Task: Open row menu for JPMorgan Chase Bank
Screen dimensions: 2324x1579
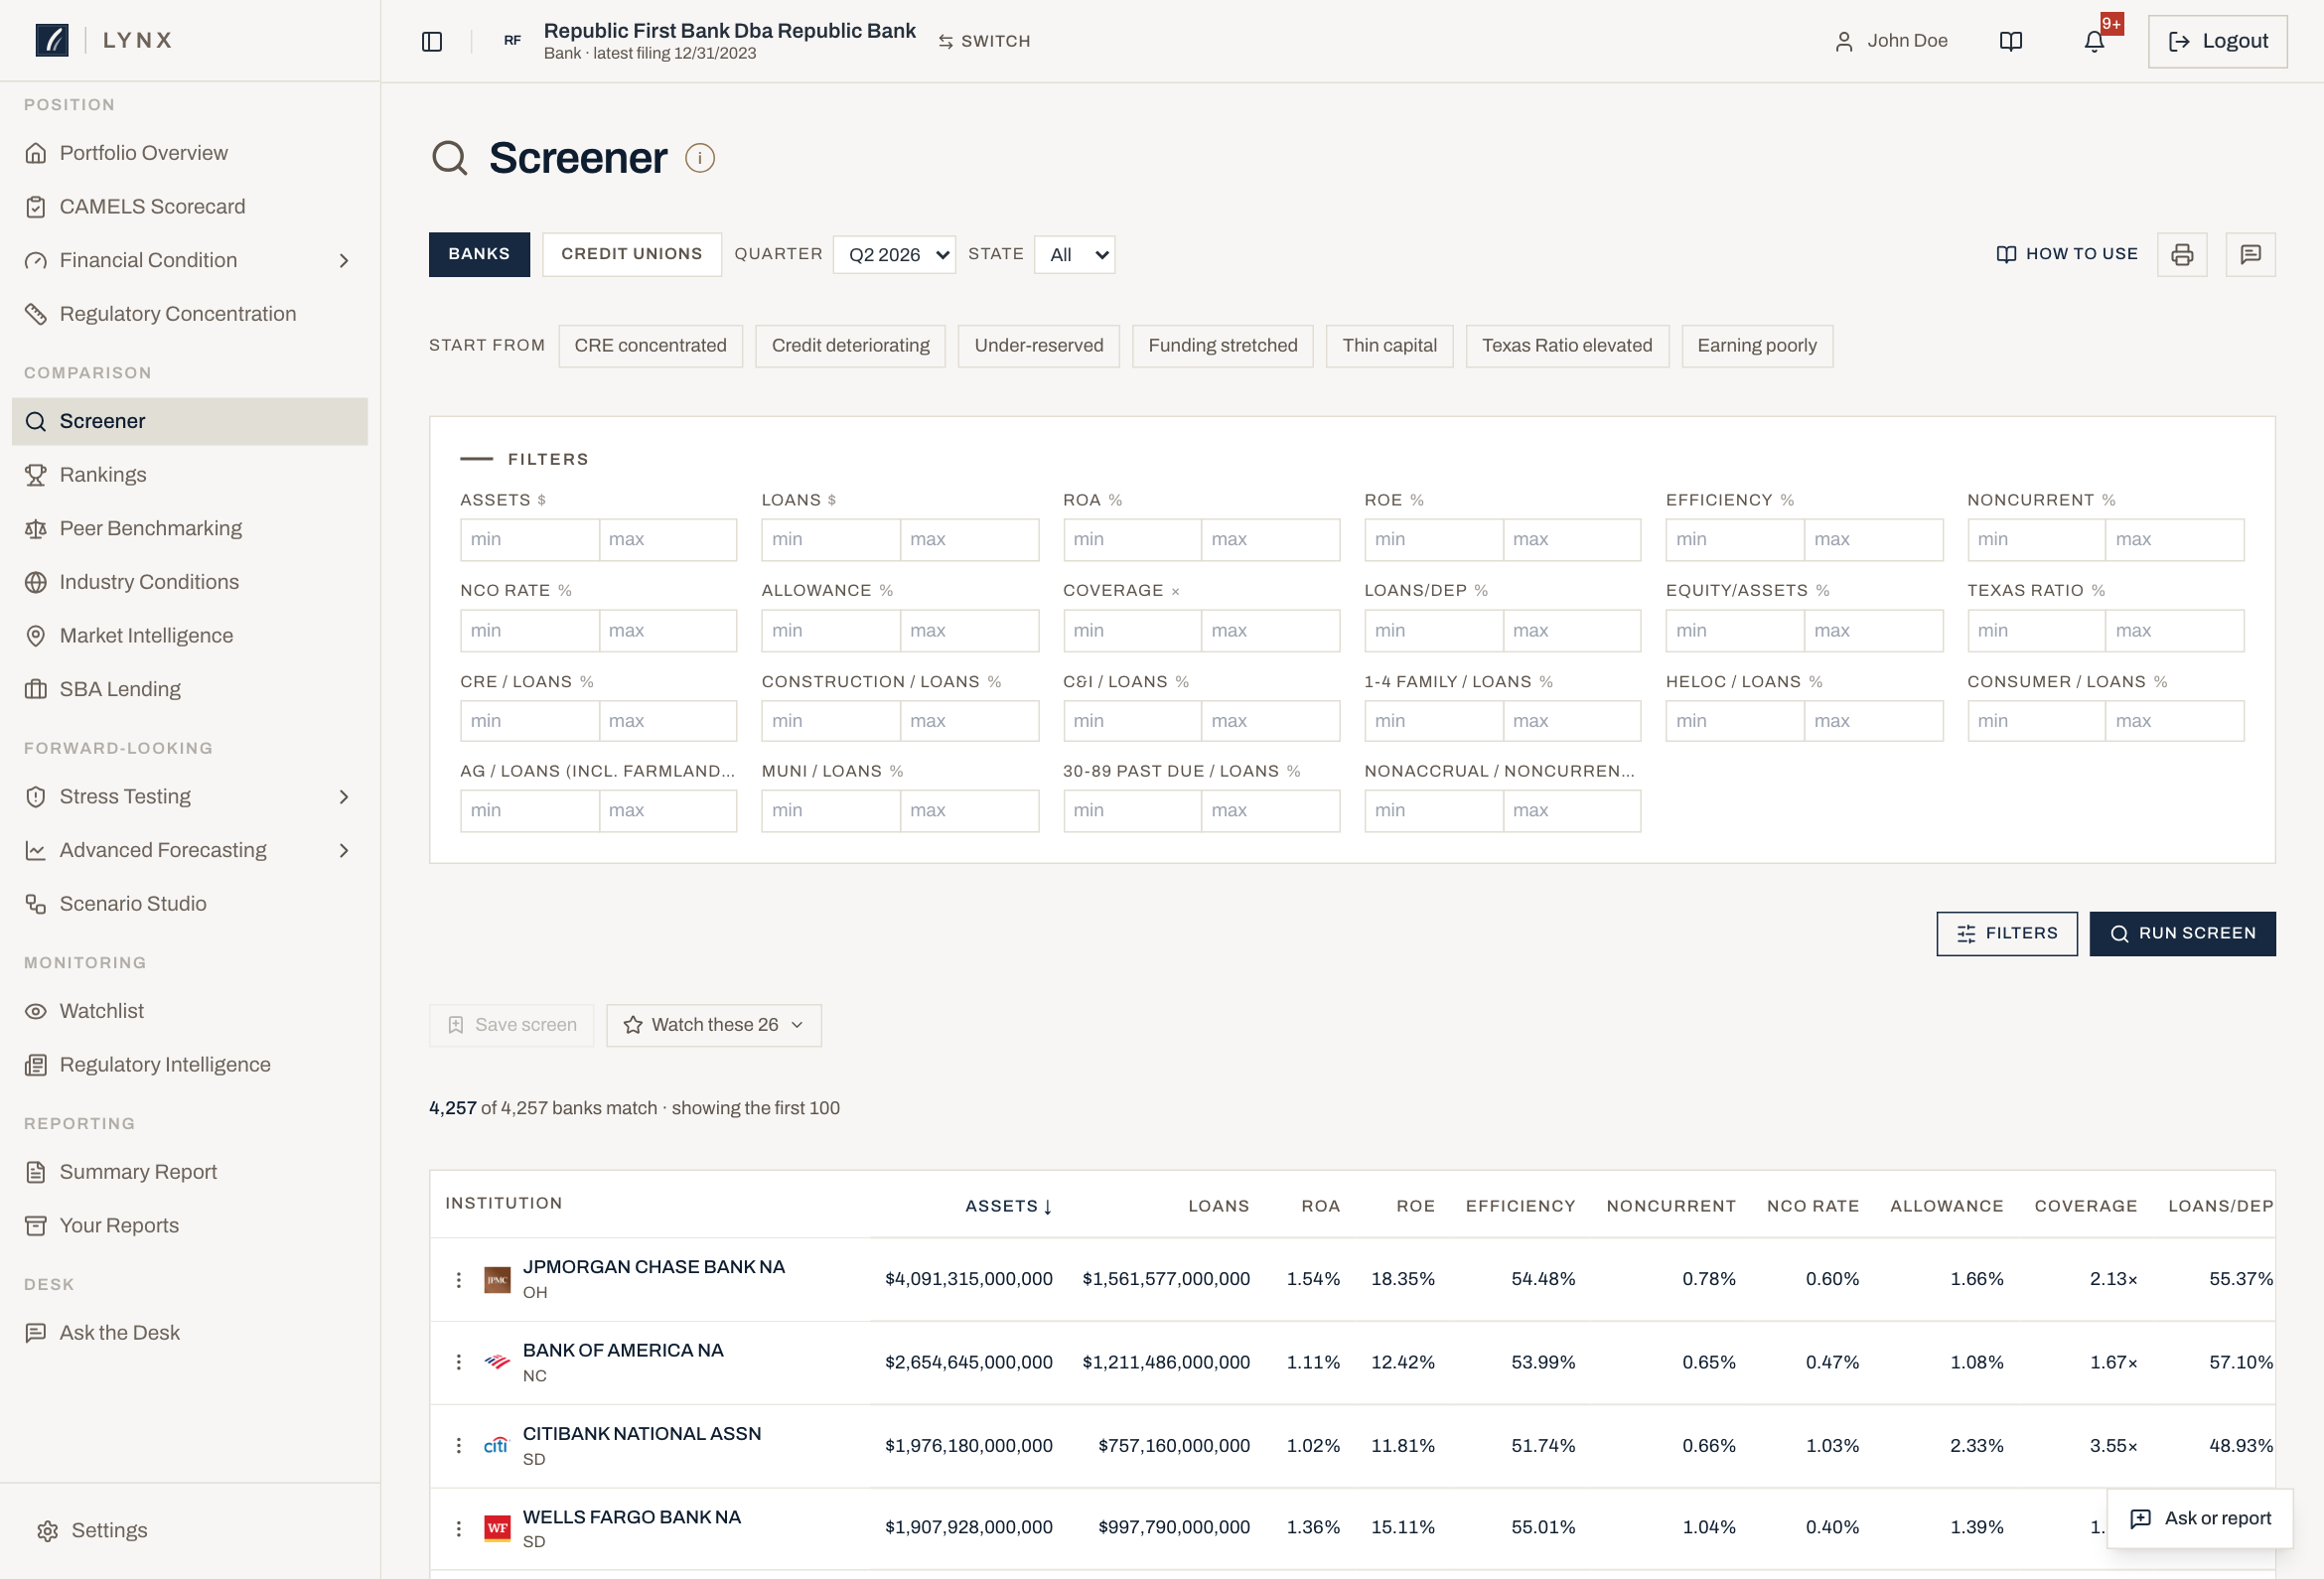Action: pyautogui.click(x=459, y=1279)
